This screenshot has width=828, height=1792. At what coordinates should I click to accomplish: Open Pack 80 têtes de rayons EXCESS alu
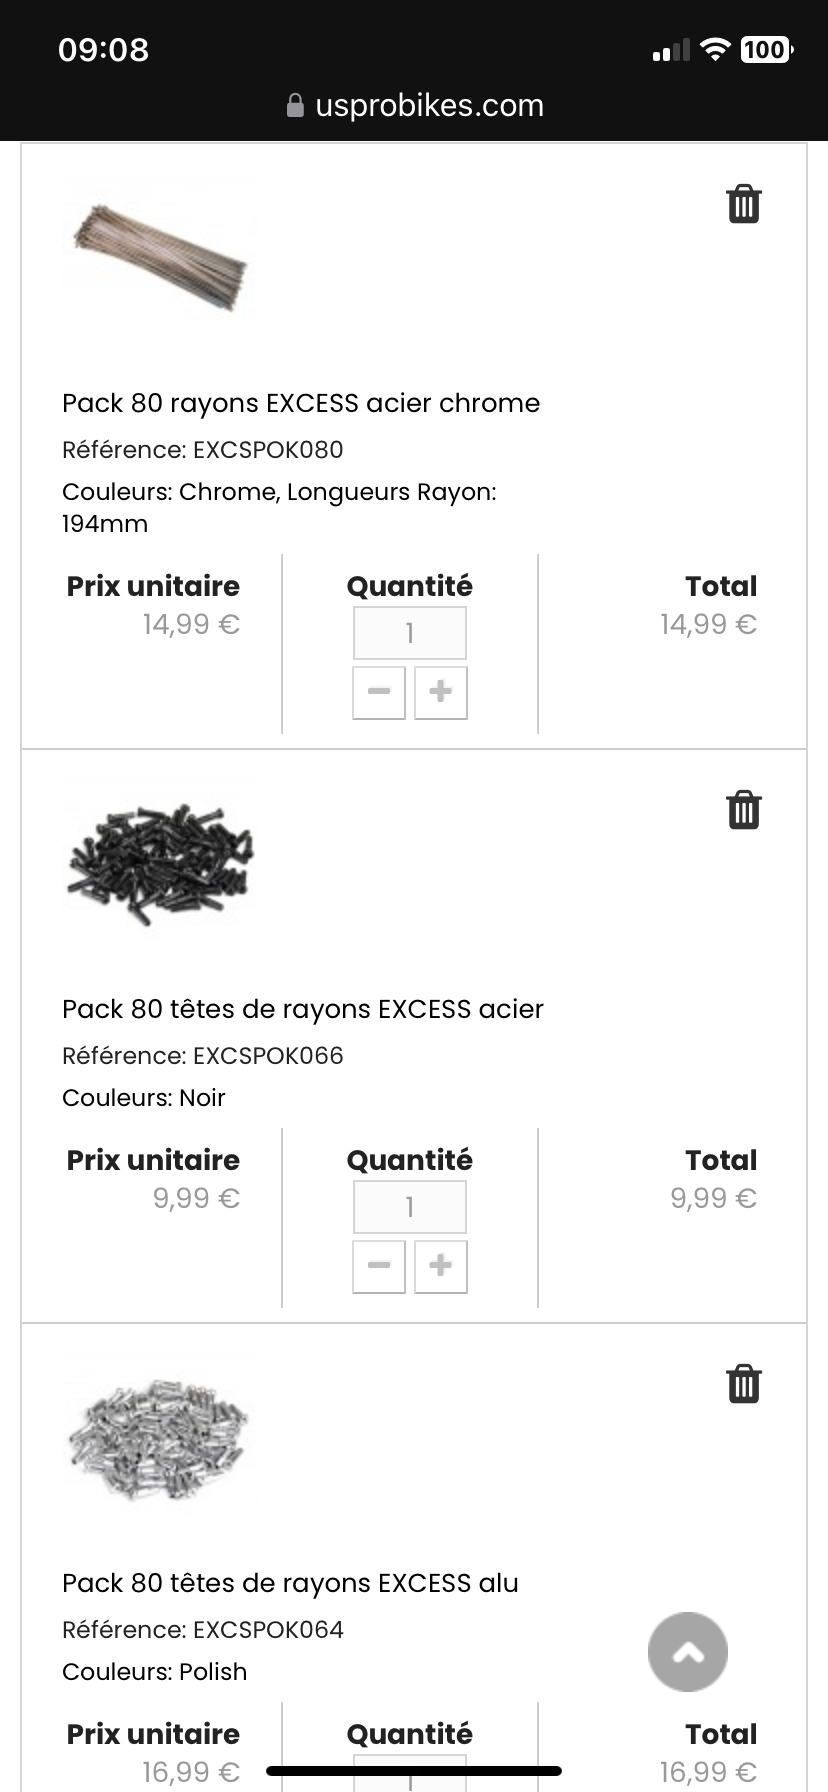(x=290, y=1583)
